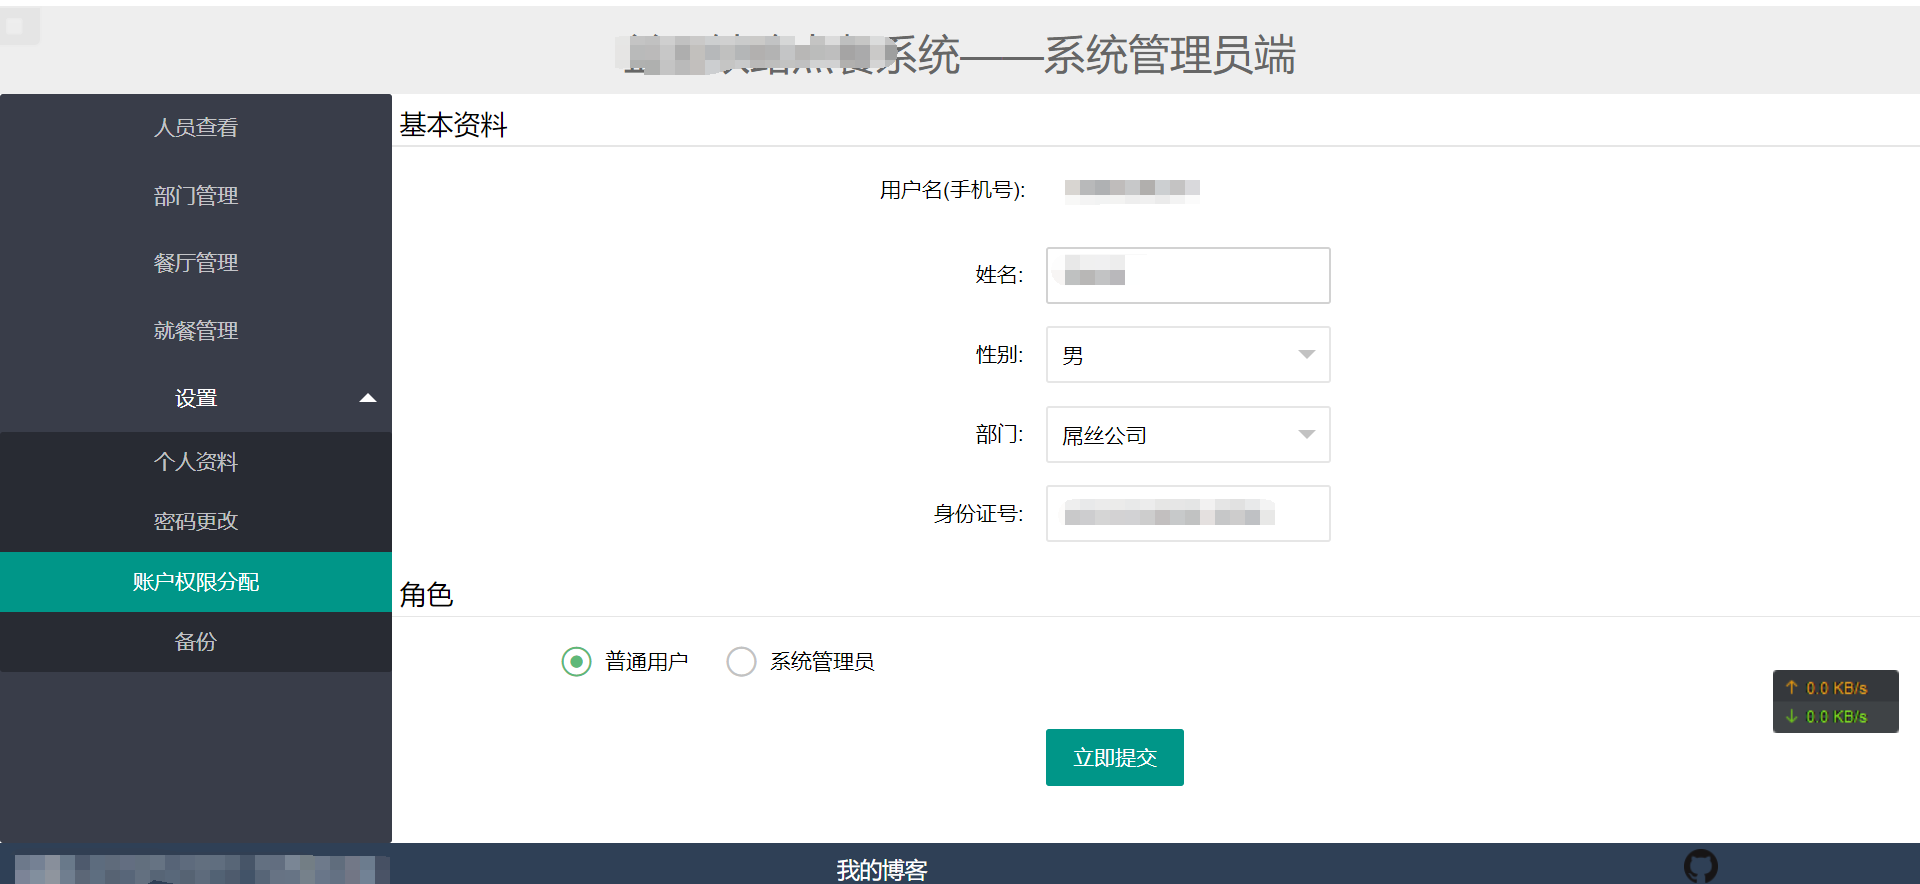Image resolution: width=1920 pixels, height=884 pixels.
Task: Click the 角色 section heading
Action: point(427,596)
